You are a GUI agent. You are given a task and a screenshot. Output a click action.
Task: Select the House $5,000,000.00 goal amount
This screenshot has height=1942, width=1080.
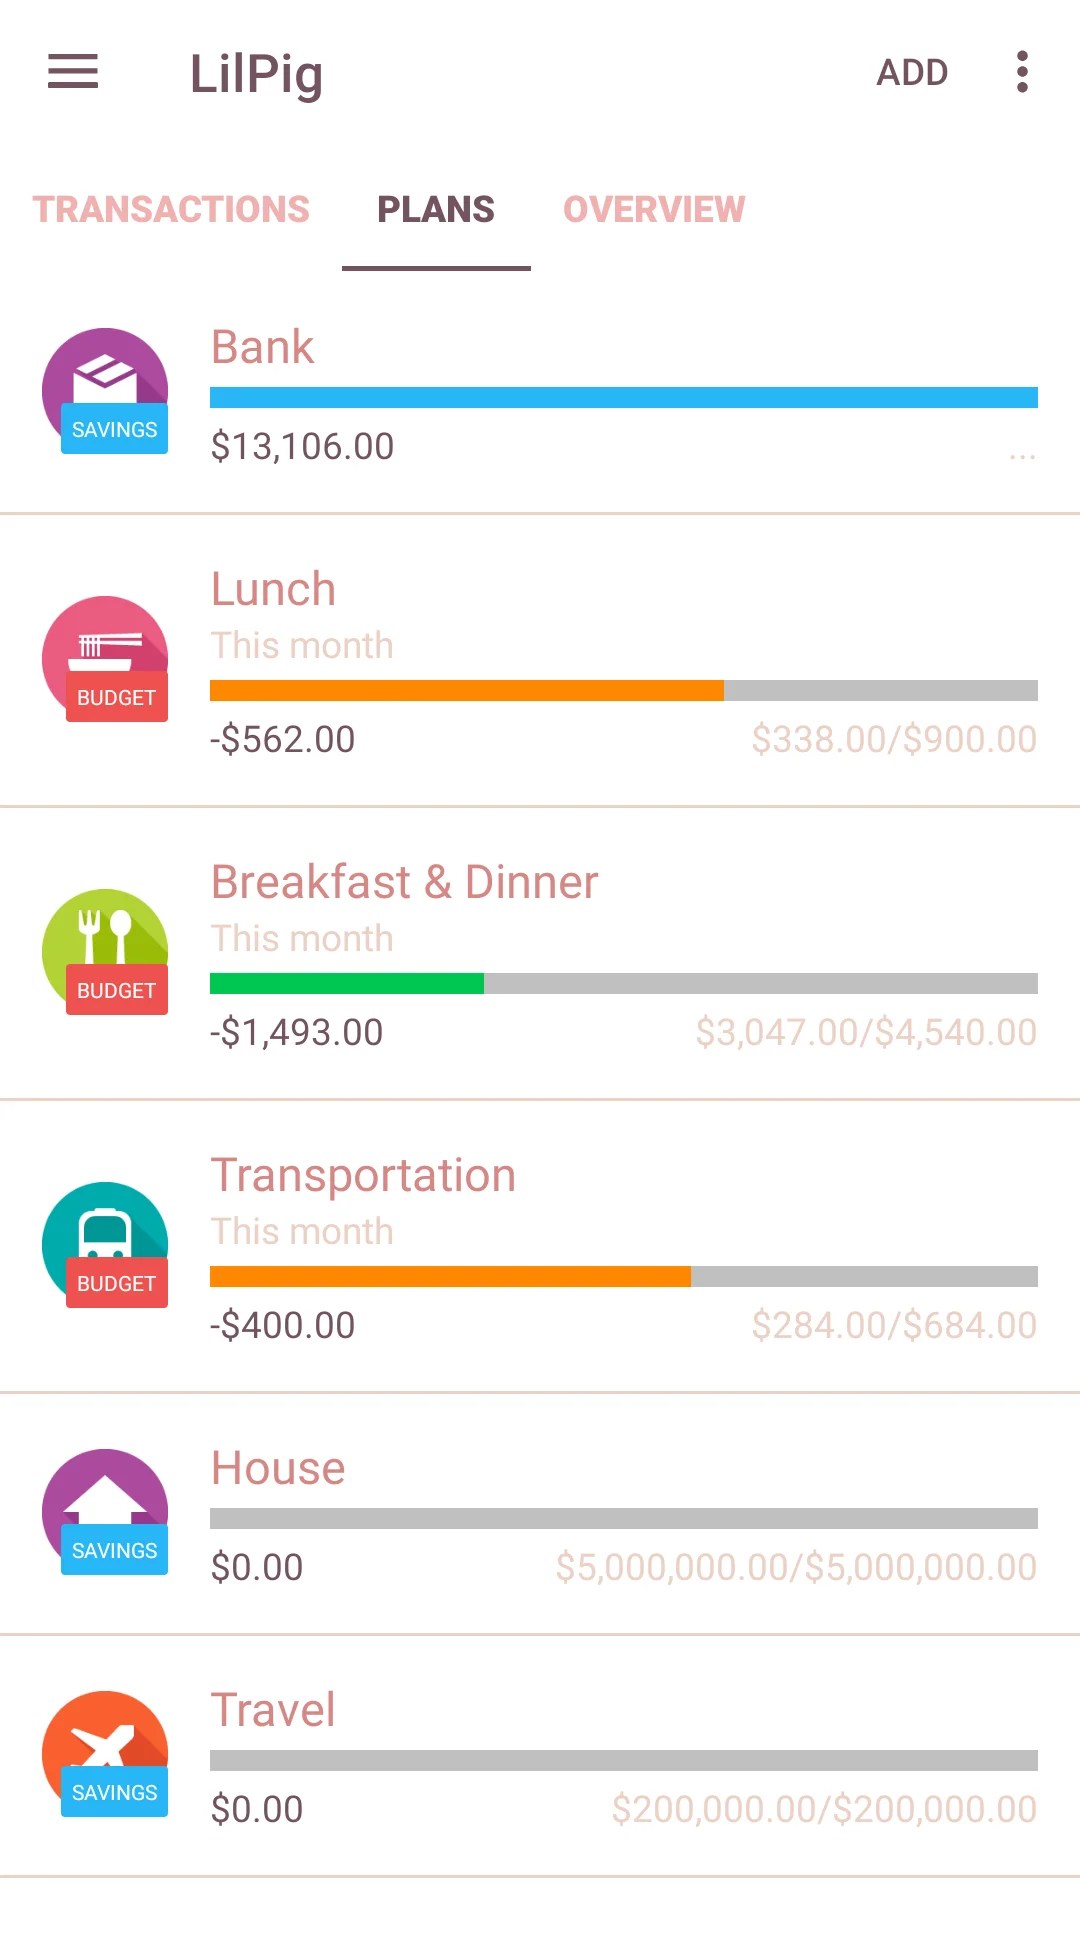coord(796,1567)
